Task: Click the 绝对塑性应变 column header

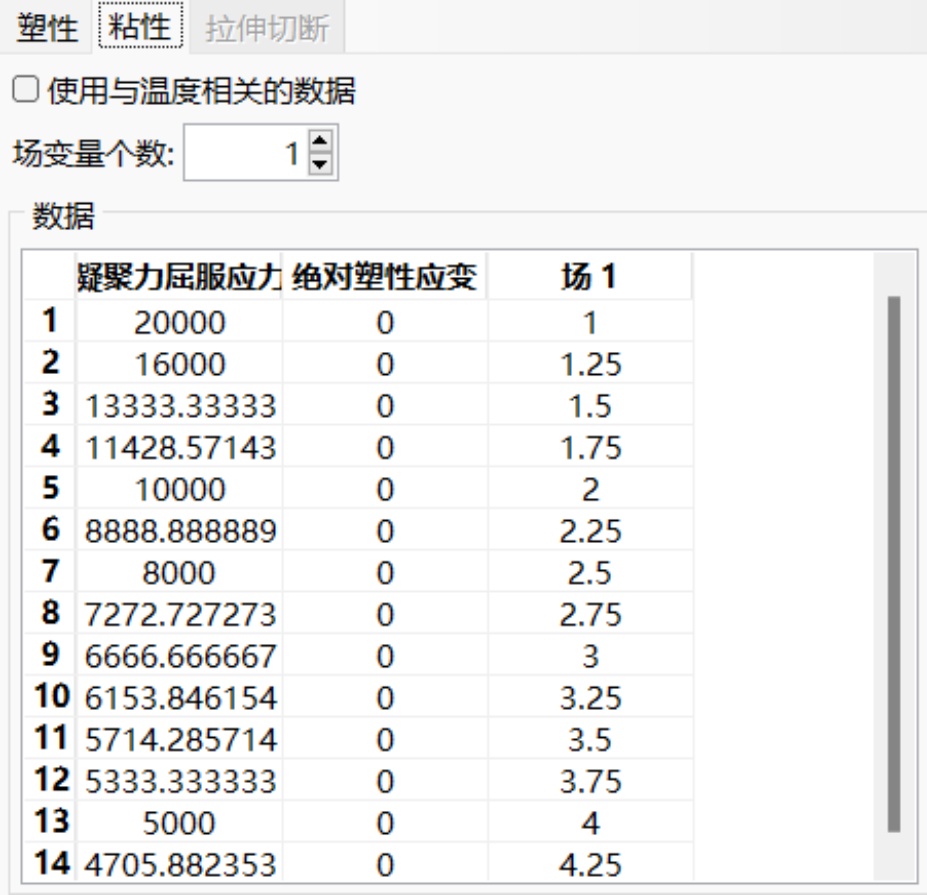Action: [x=385, y=277]
